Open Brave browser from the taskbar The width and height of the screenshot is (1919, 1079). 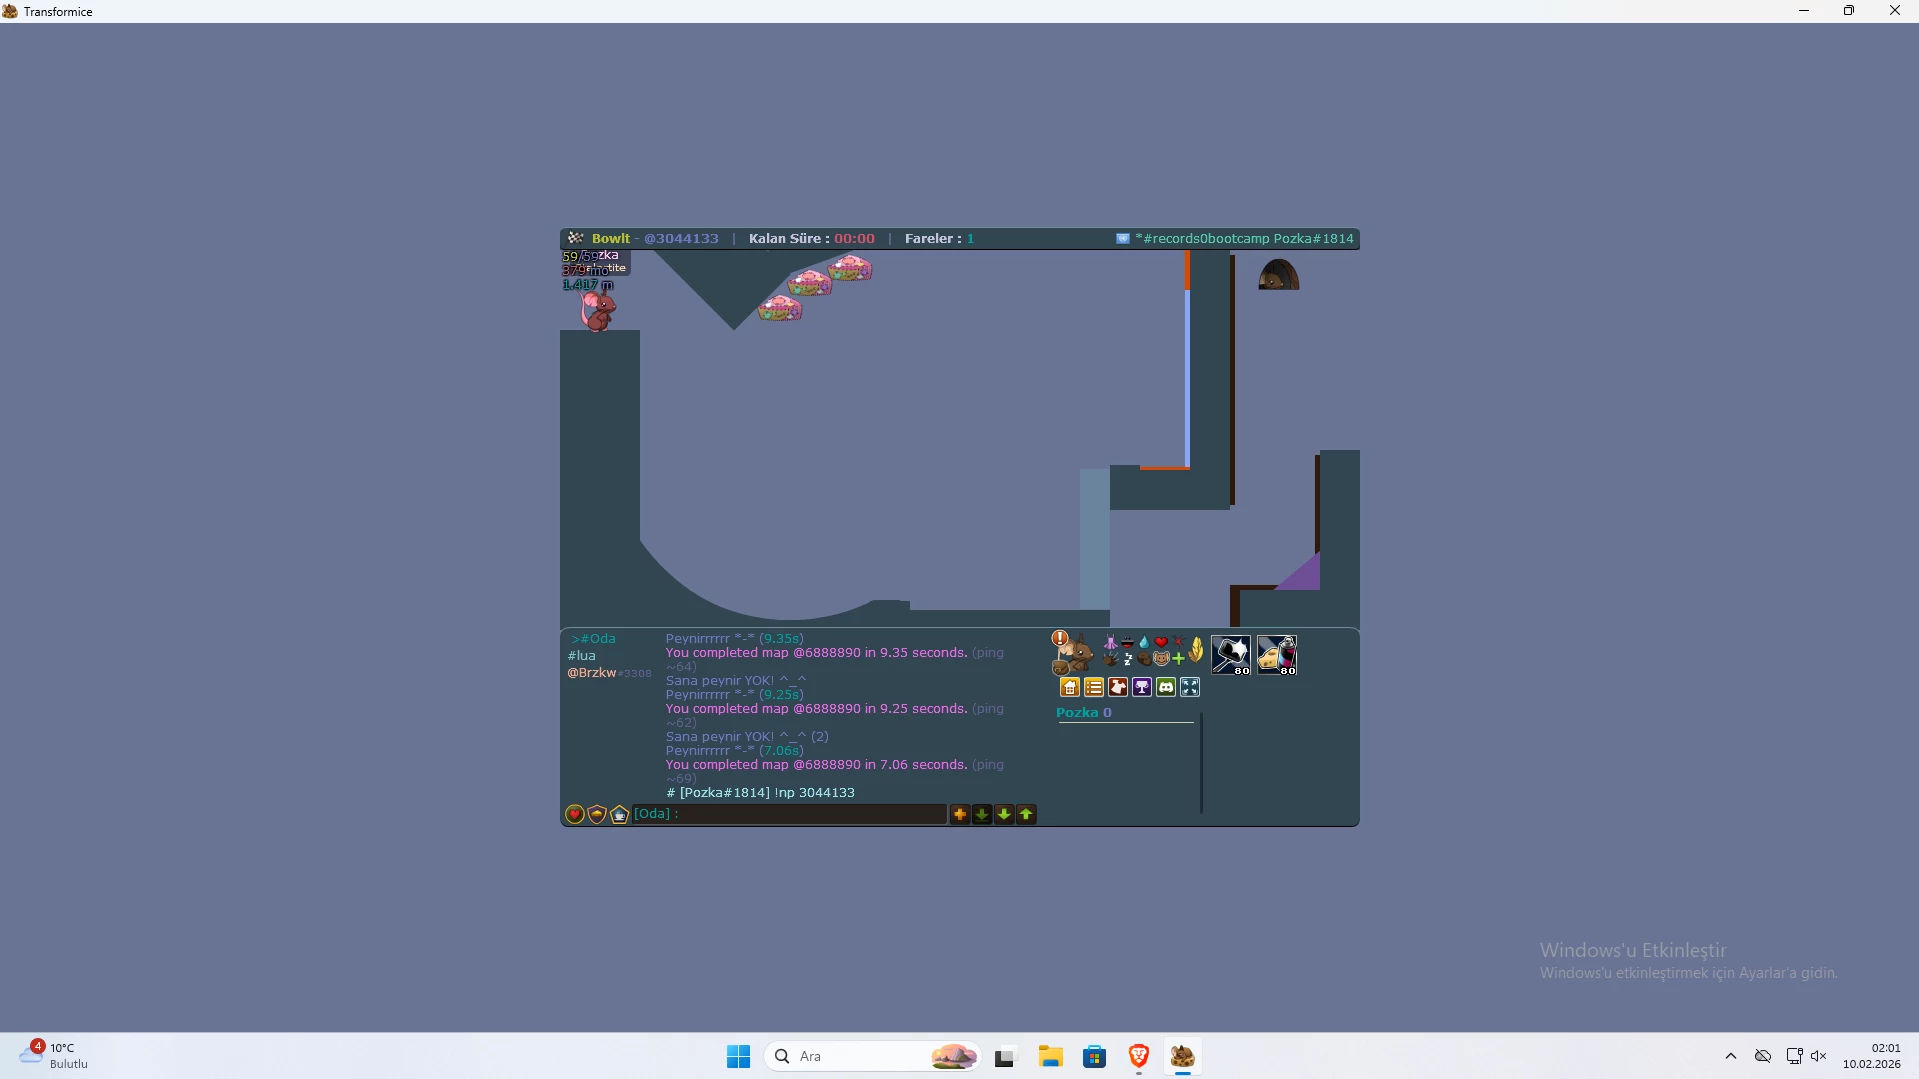pos(1138,1057)
